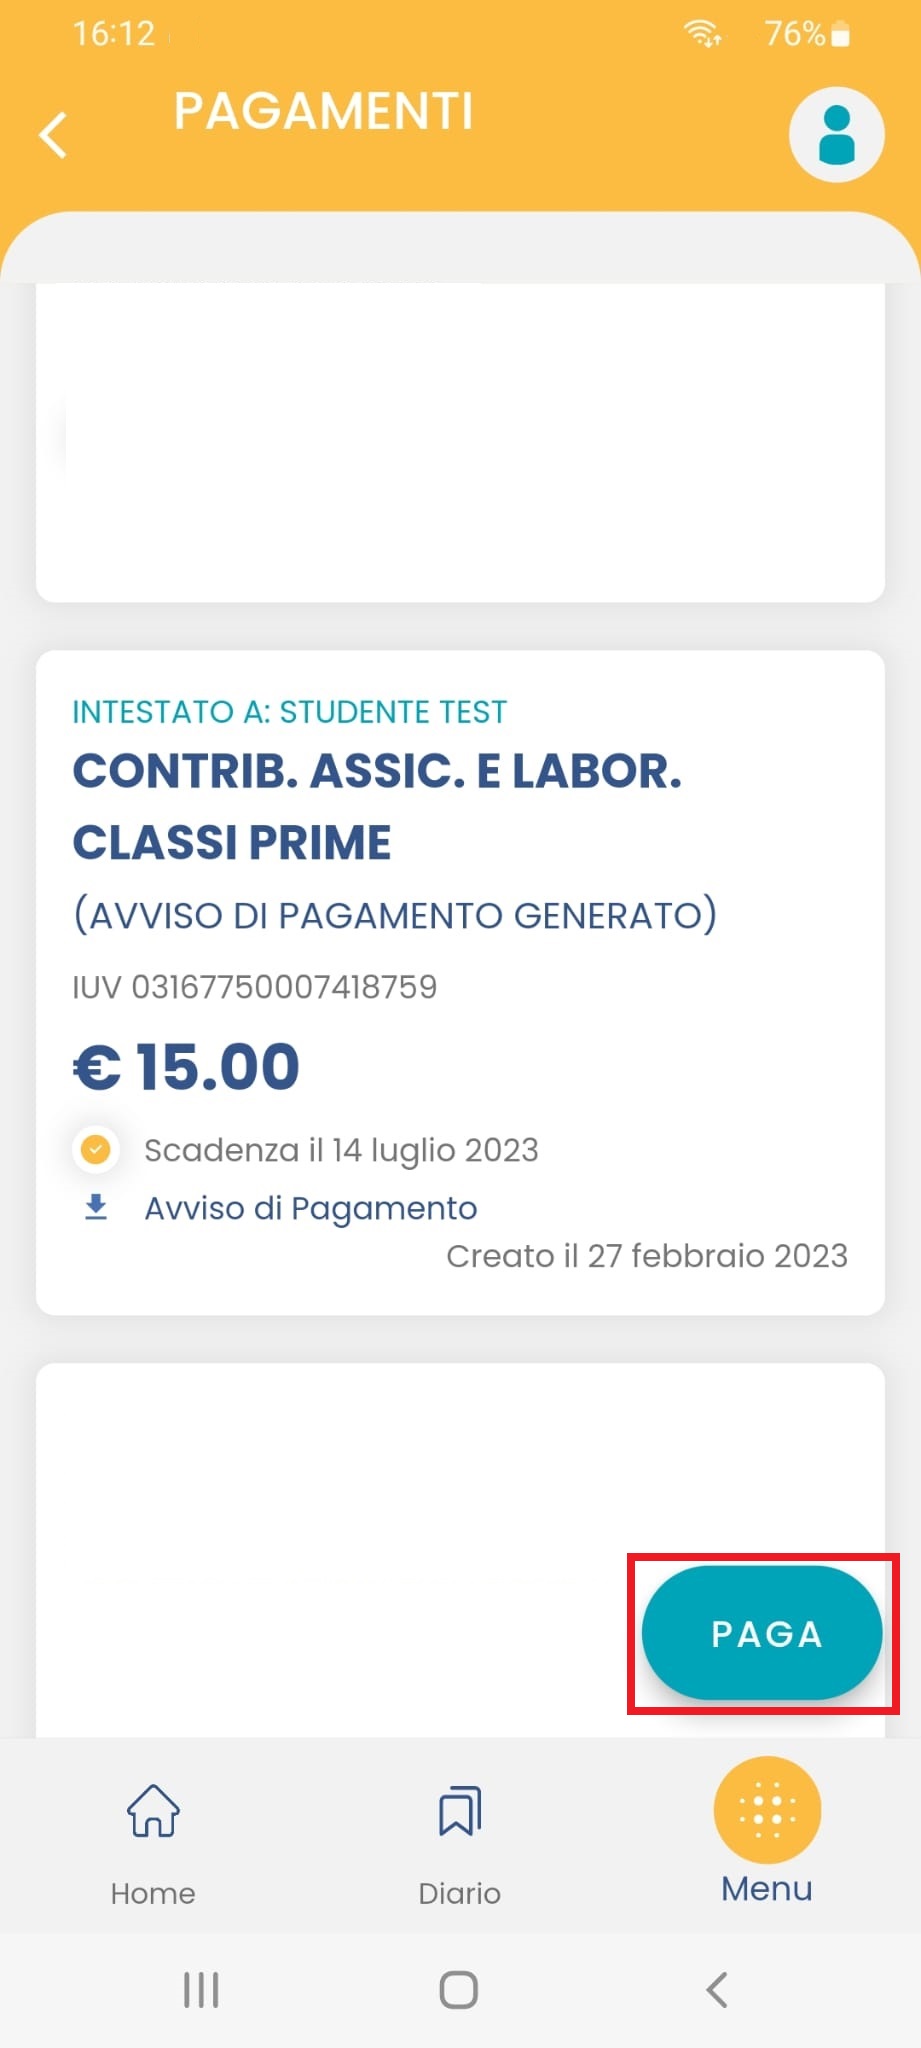Image resolution: width=921 pixels, height=2048 pixels.
Task: Open the Diario bookmark icon
Action: [x=460, y=1811]
